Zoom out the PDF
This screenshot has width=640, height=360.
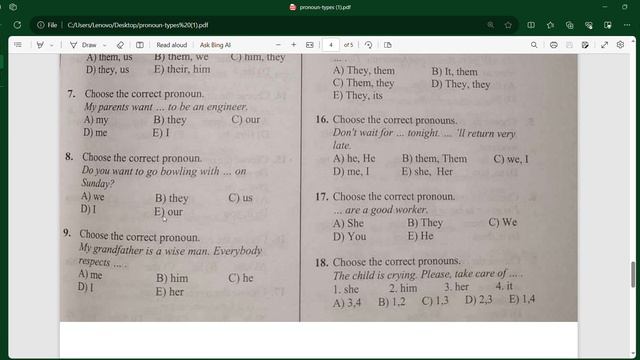click(278, 45)
